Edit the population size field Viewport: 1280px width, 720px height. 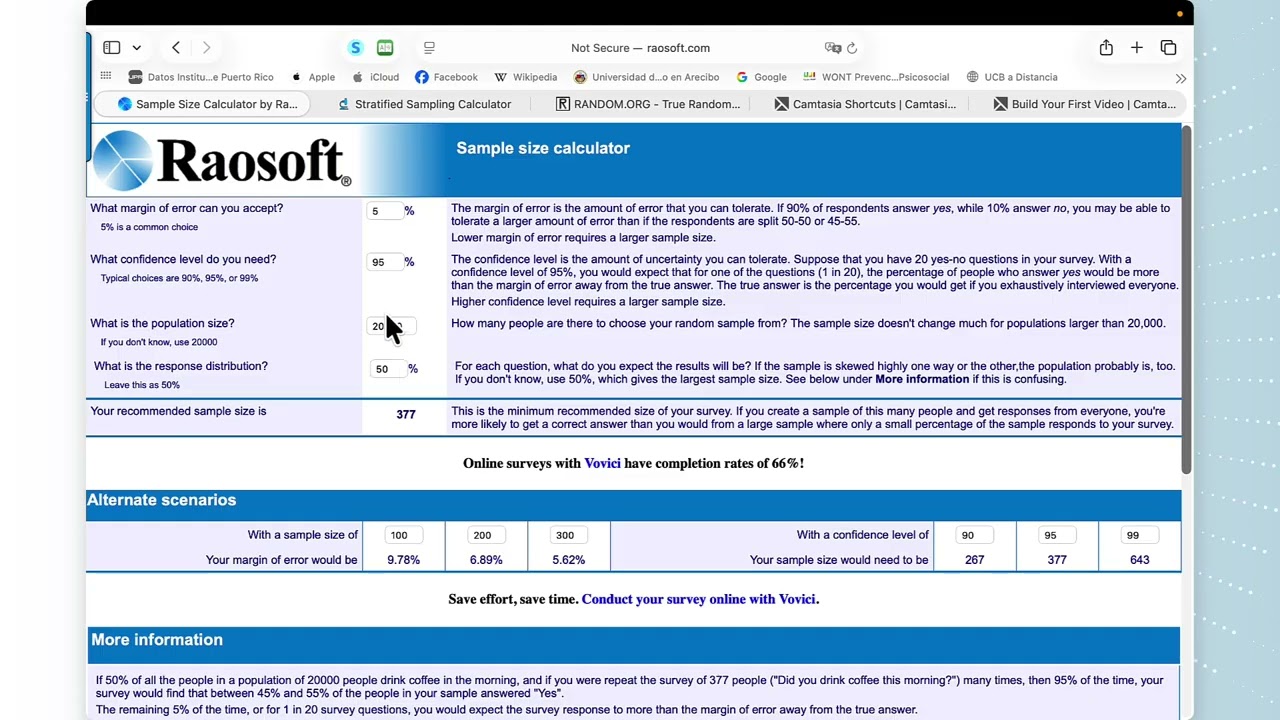391,326
